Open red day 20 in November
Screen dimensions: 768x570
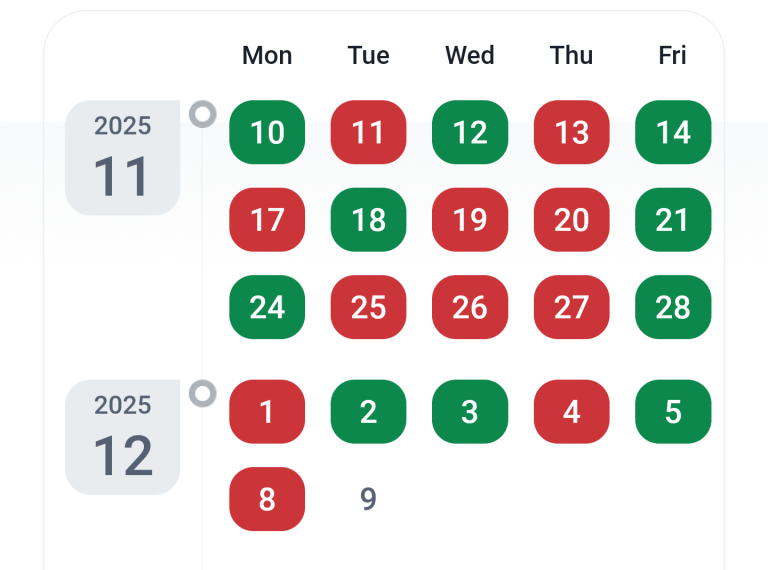click(571, 219)
